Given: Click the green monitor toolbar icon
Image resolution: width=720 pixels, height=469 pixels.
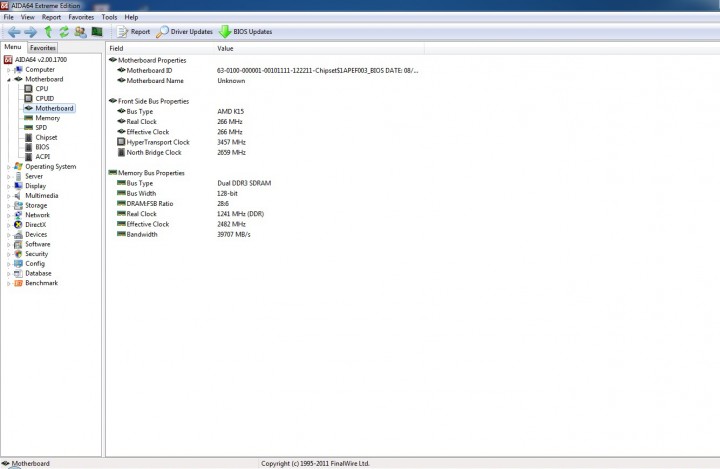Looking at the screenshot, I should 97,31.
